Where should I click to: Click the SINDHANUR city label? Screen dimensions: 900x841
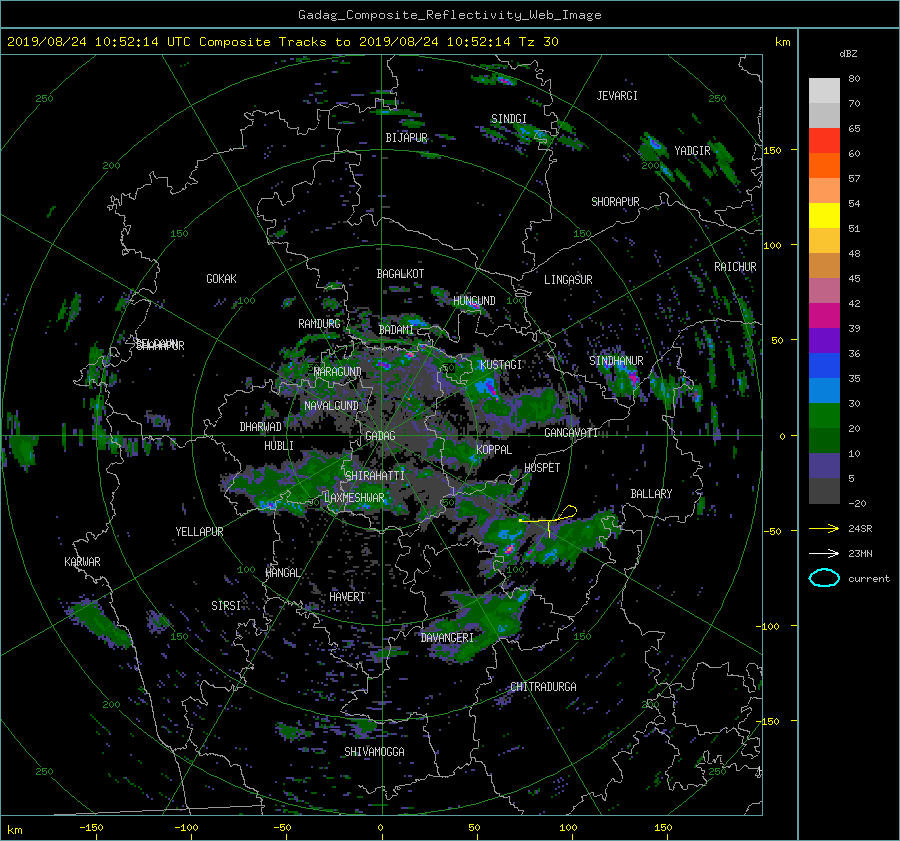616,361
